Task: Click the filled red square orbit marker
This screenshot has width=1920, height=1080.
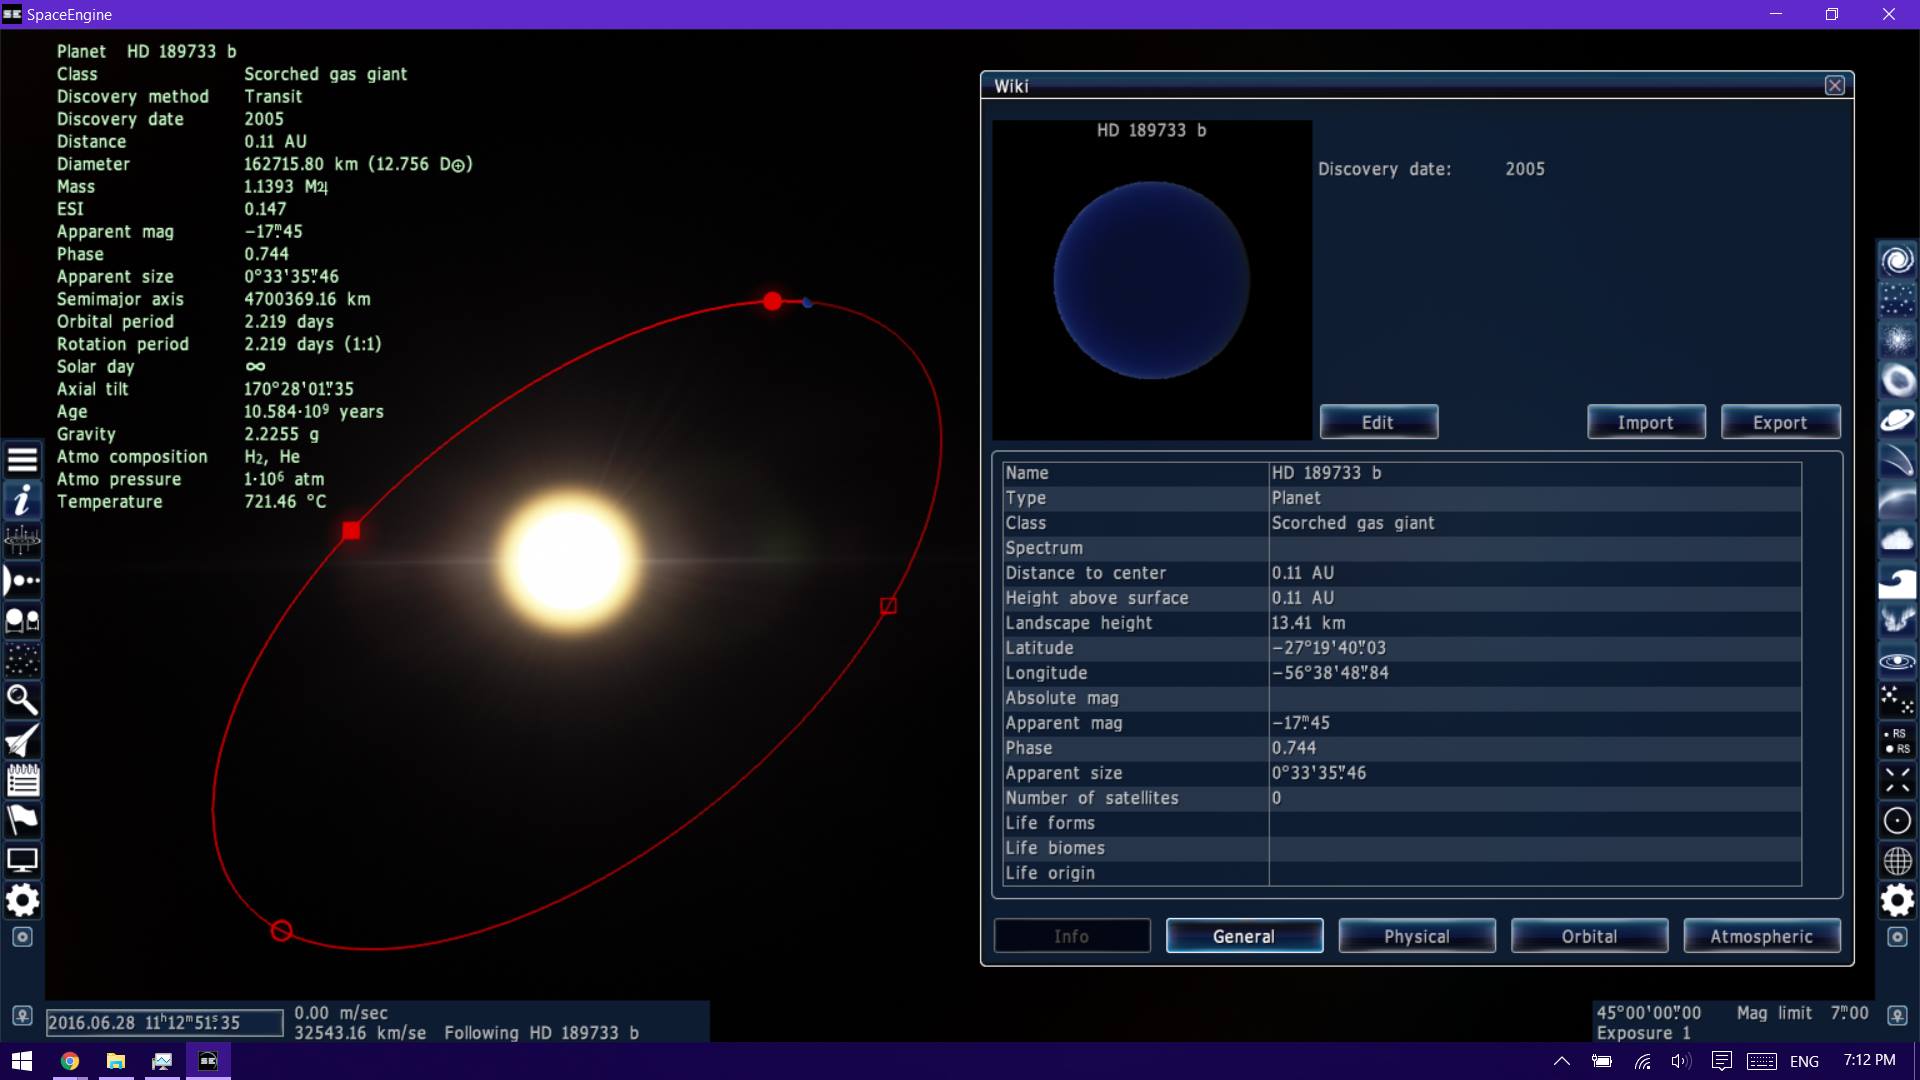Action: 351,531
